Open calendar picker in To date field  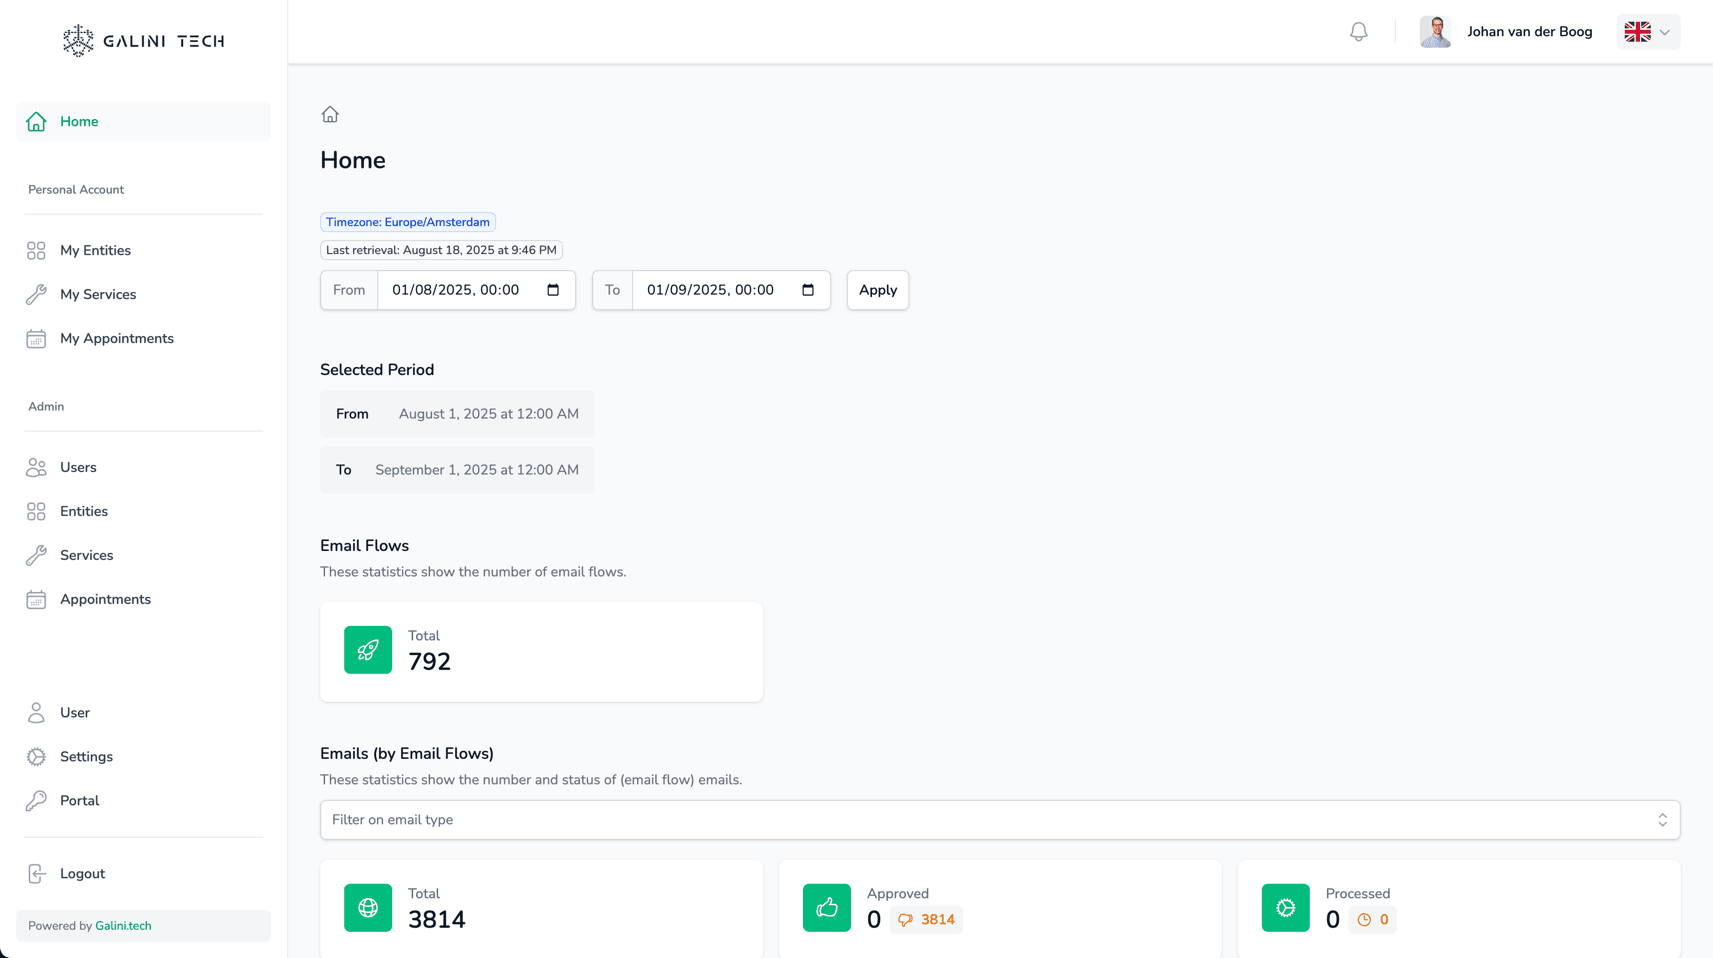808,290
